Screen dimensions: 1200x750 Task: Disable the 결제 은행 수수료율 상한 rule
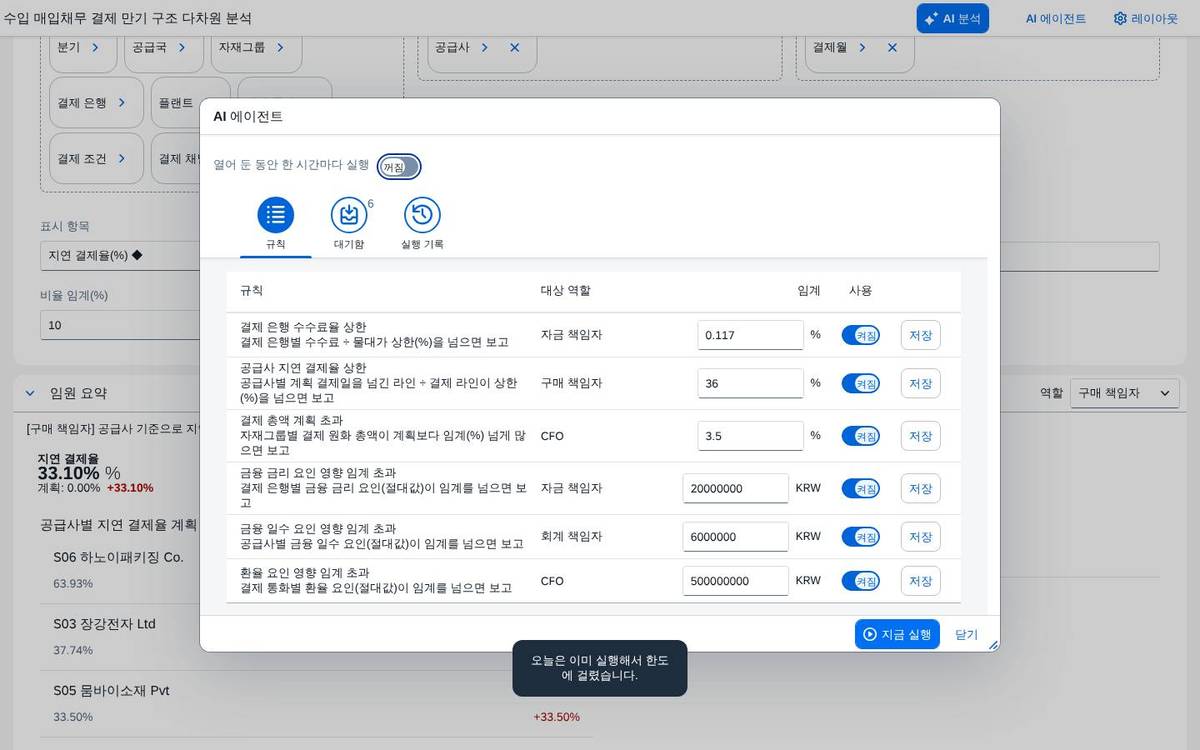pyautogui.click(x=861, y=335)
